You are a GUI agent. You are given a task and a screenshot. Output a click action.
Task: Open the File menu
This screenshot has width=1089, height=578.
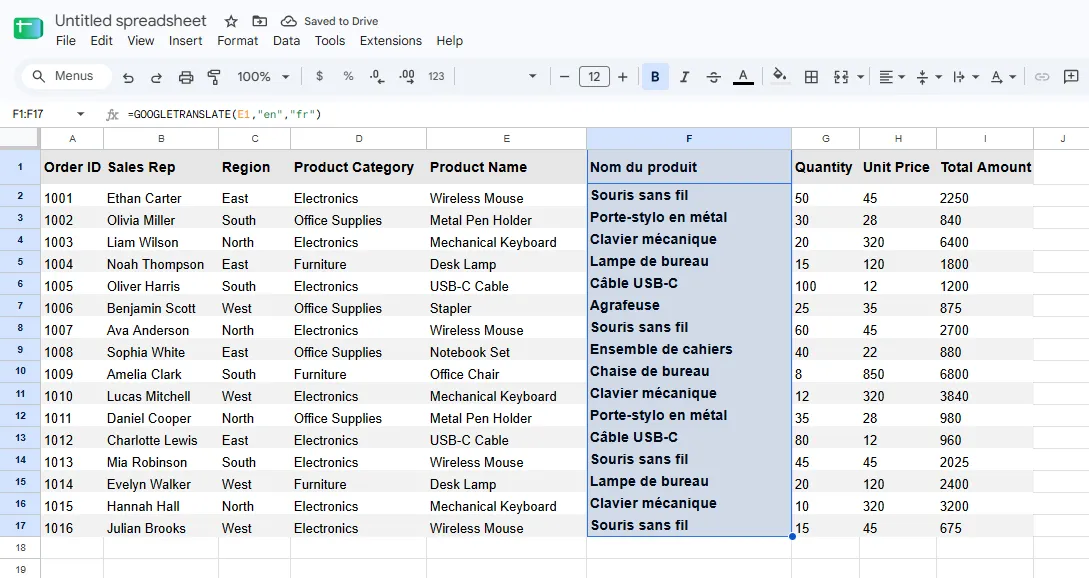[66, 41]
